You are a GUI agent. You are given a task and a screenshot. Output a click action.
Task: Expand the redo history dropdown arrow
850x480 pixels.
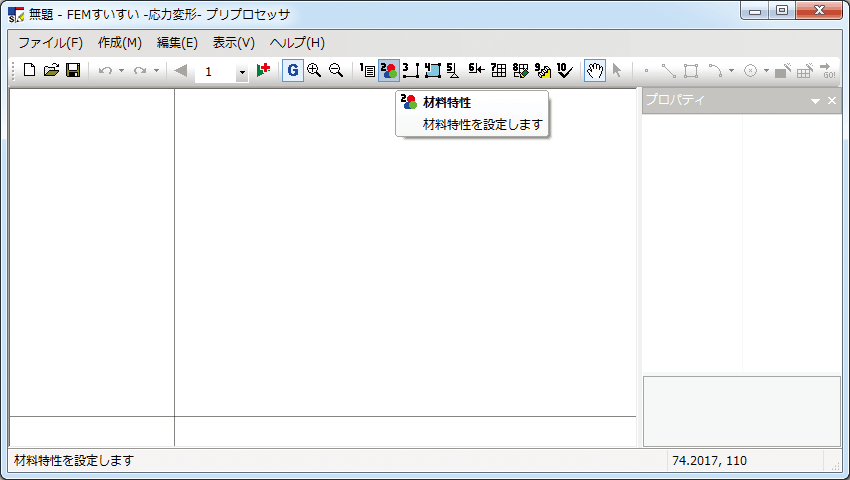pyautogui.click(x=156, y=71)
